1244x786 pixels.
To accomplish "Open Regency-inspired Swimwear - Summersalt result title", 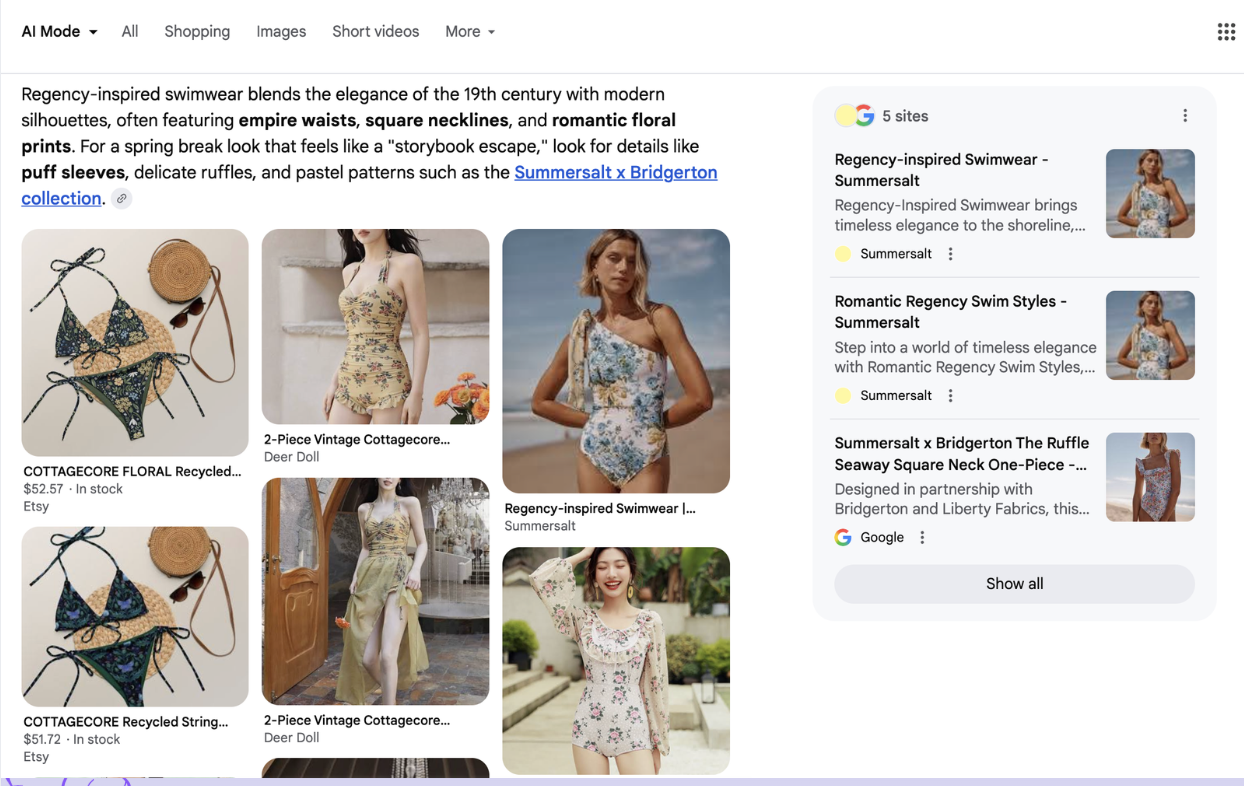I will coord(941,170).
